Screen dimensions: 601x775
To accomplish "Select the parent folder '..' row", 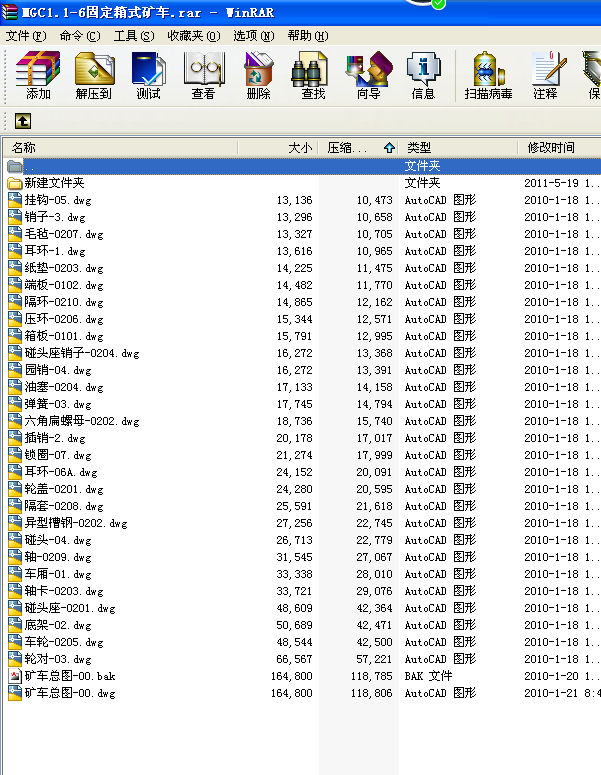I will click(302, 166).
